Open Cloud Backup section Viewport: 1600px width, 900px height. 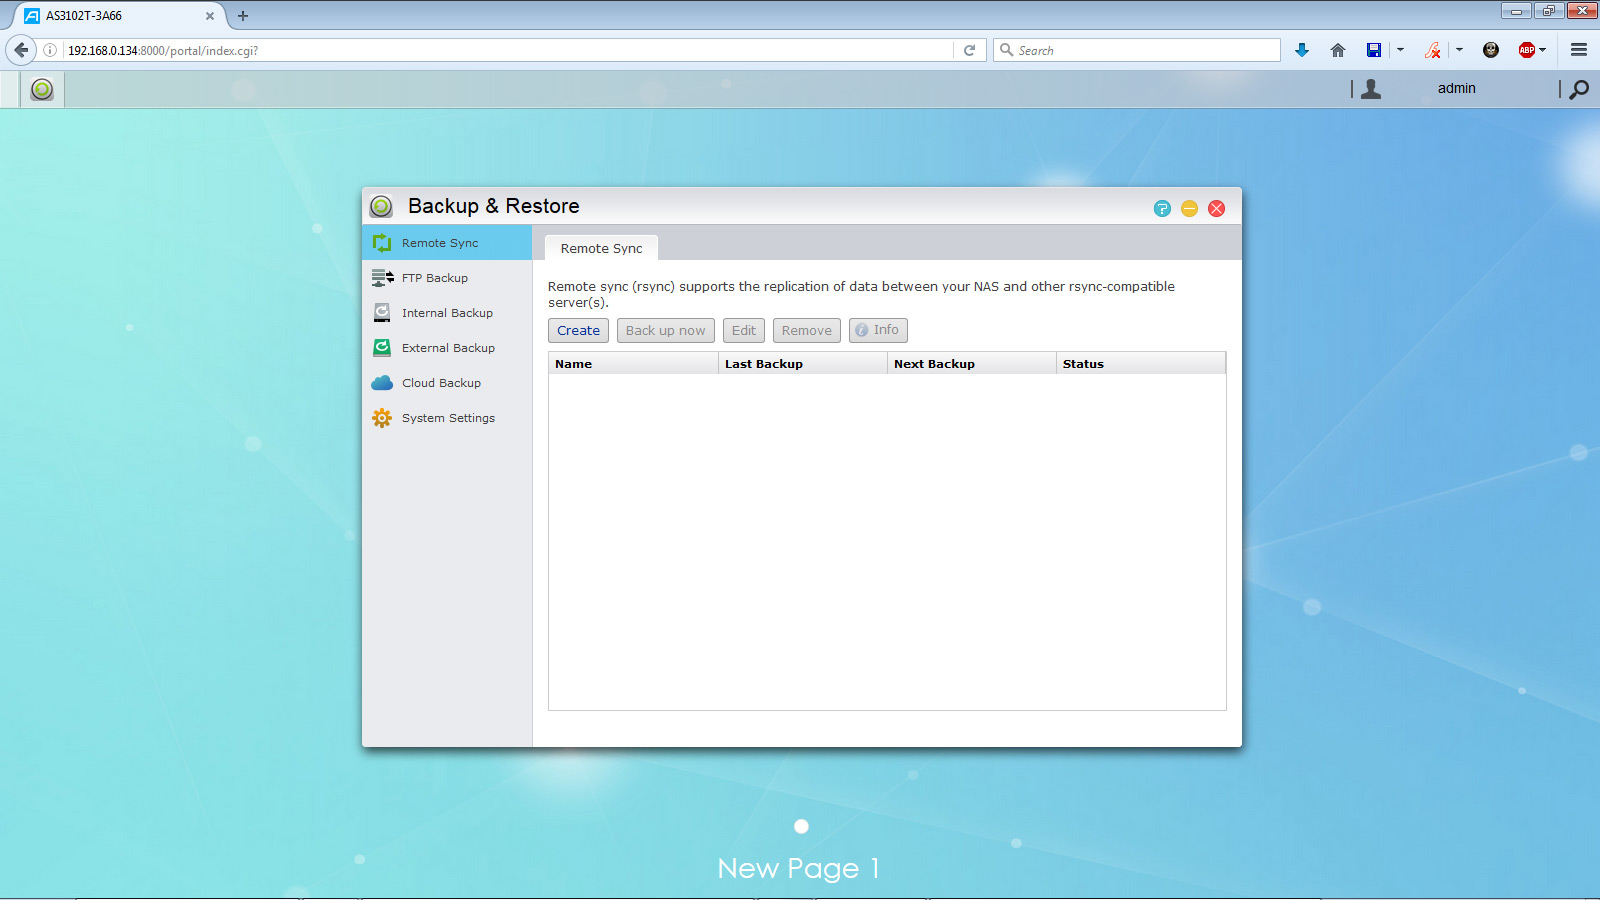pos(447,383)
